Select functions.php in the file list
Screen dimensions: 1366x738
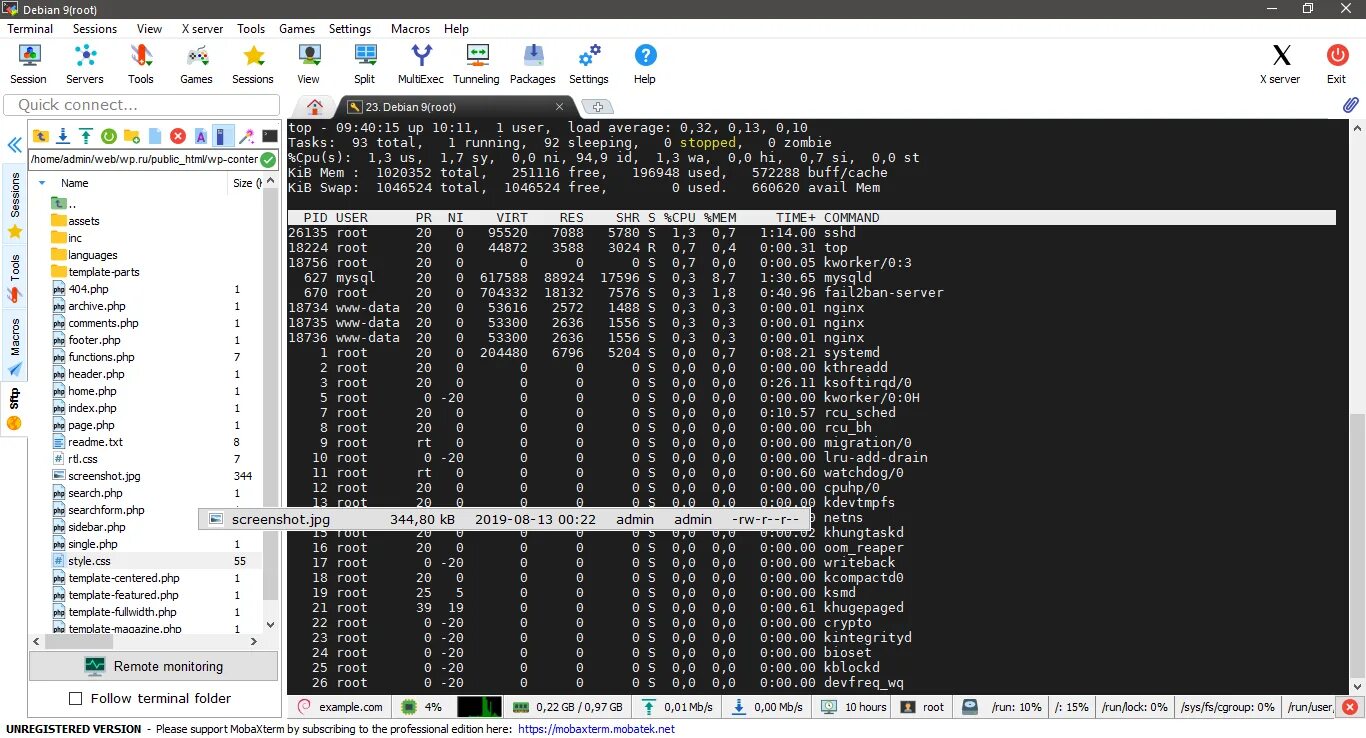(x=101, y=357)
